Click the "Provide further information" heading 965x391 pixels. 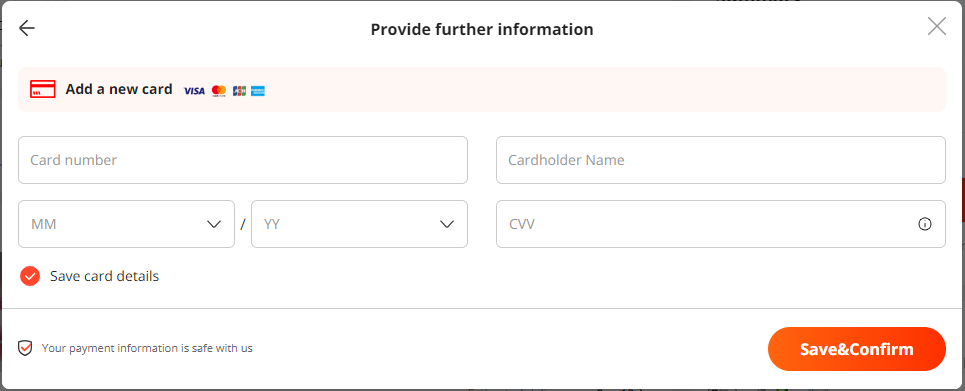click(482, 29)
